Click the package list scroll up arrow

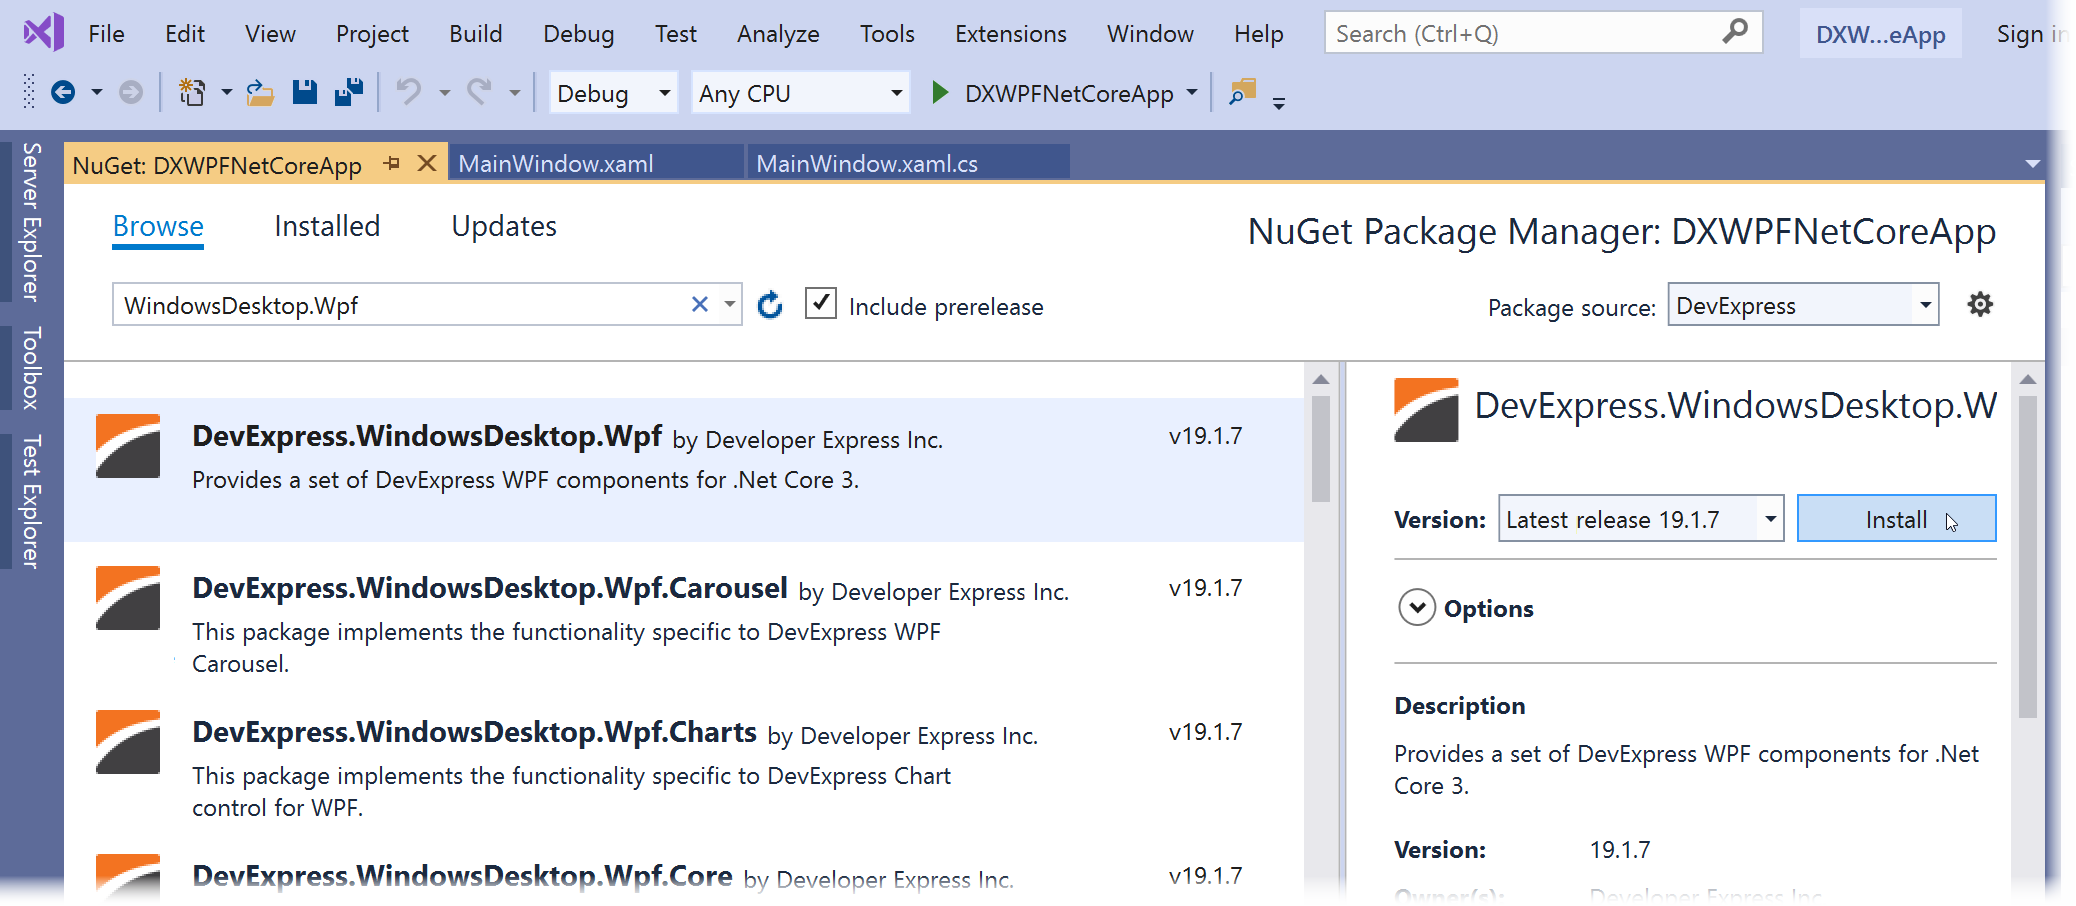[1321, 379]
